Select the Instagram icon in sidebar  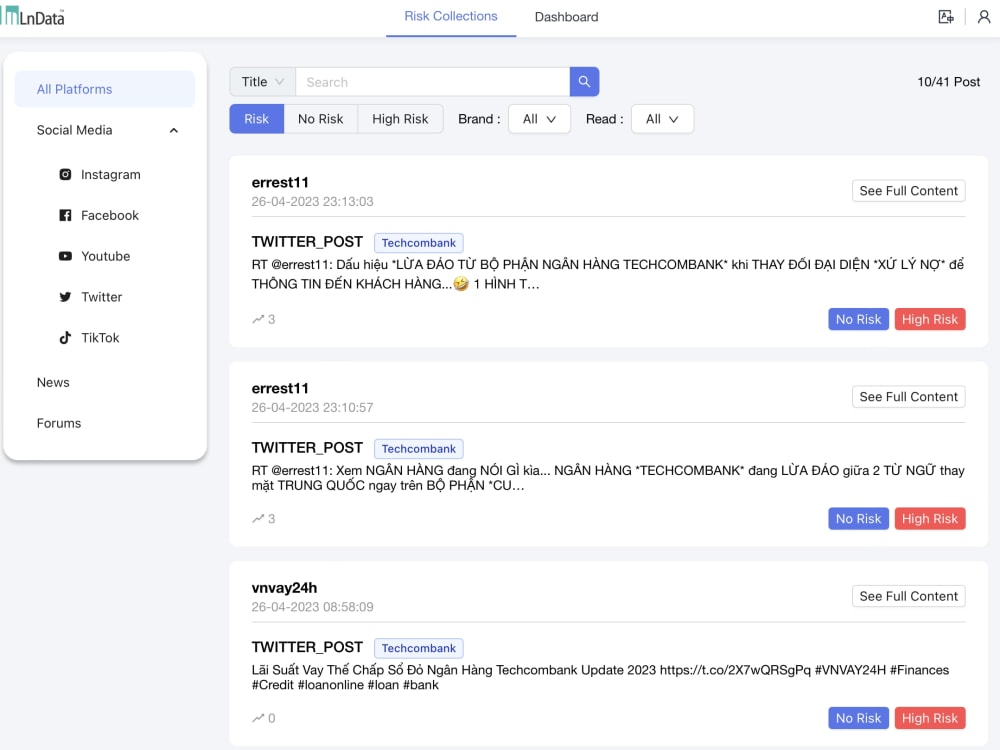click(x=65, y=174)
